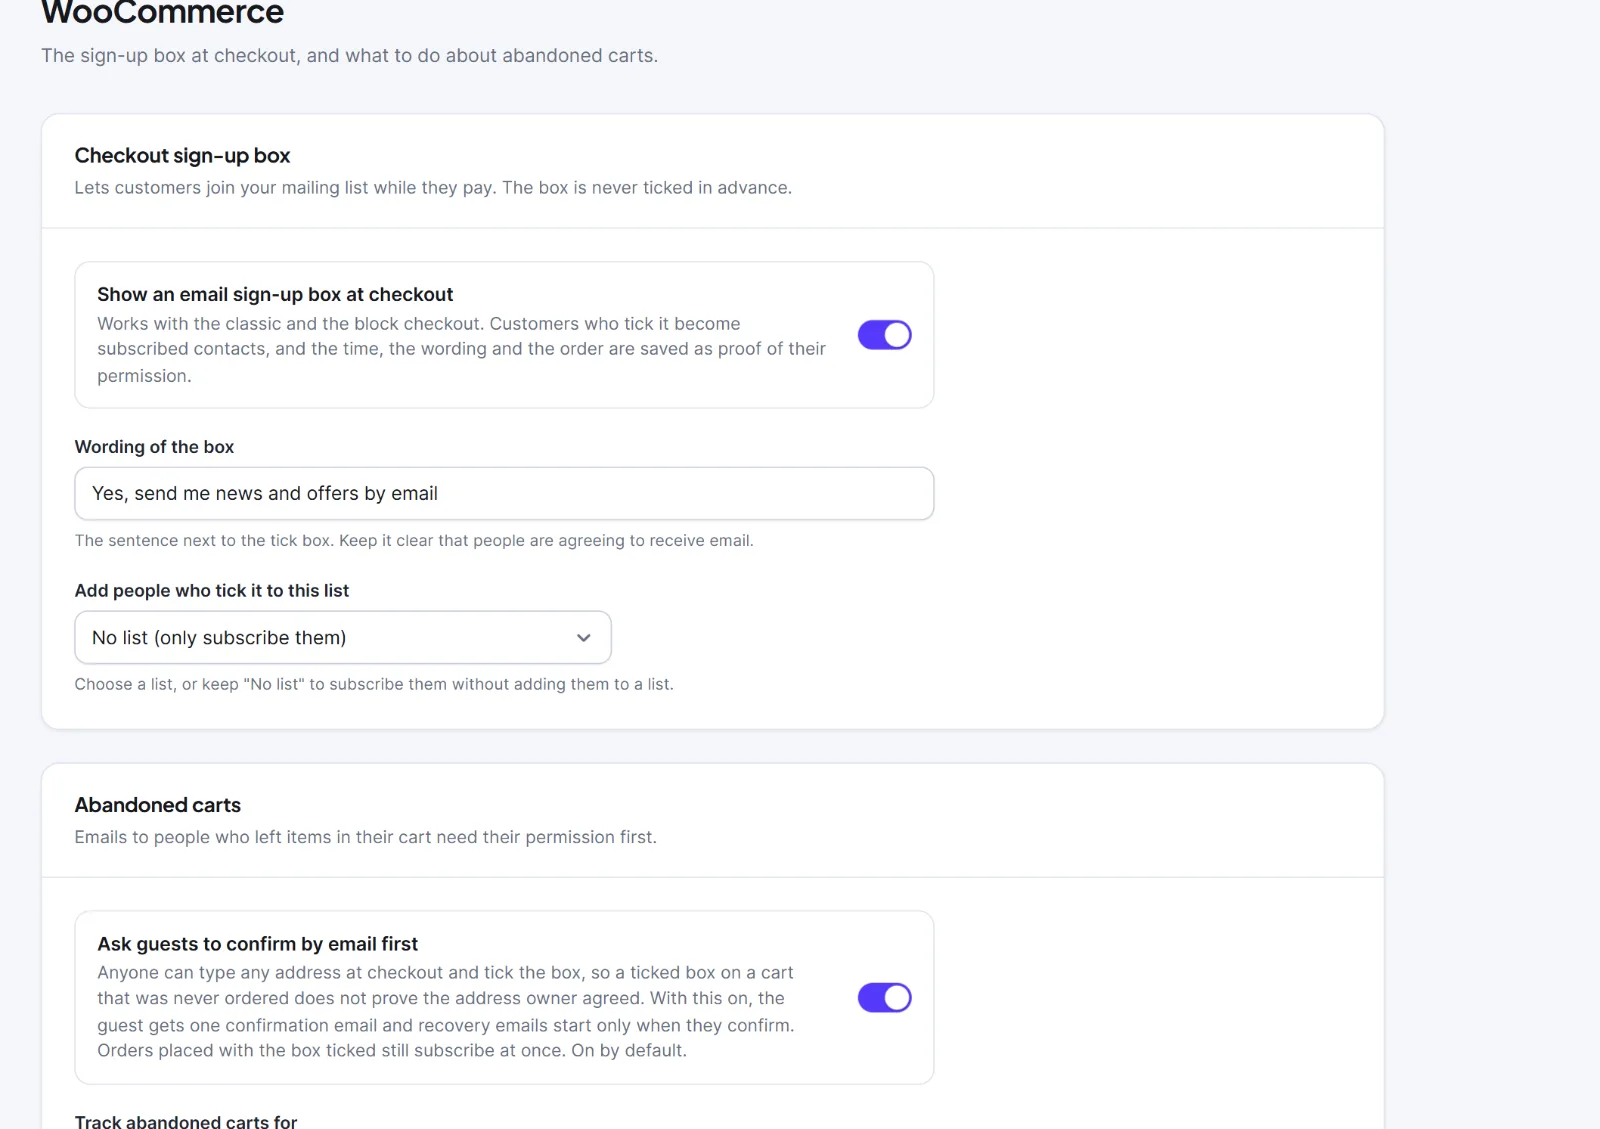The width and height of the screenshot is (1600, 1129).
Task: Toggle the email sign-up box at checkout switch
Action: pos(884,335)
